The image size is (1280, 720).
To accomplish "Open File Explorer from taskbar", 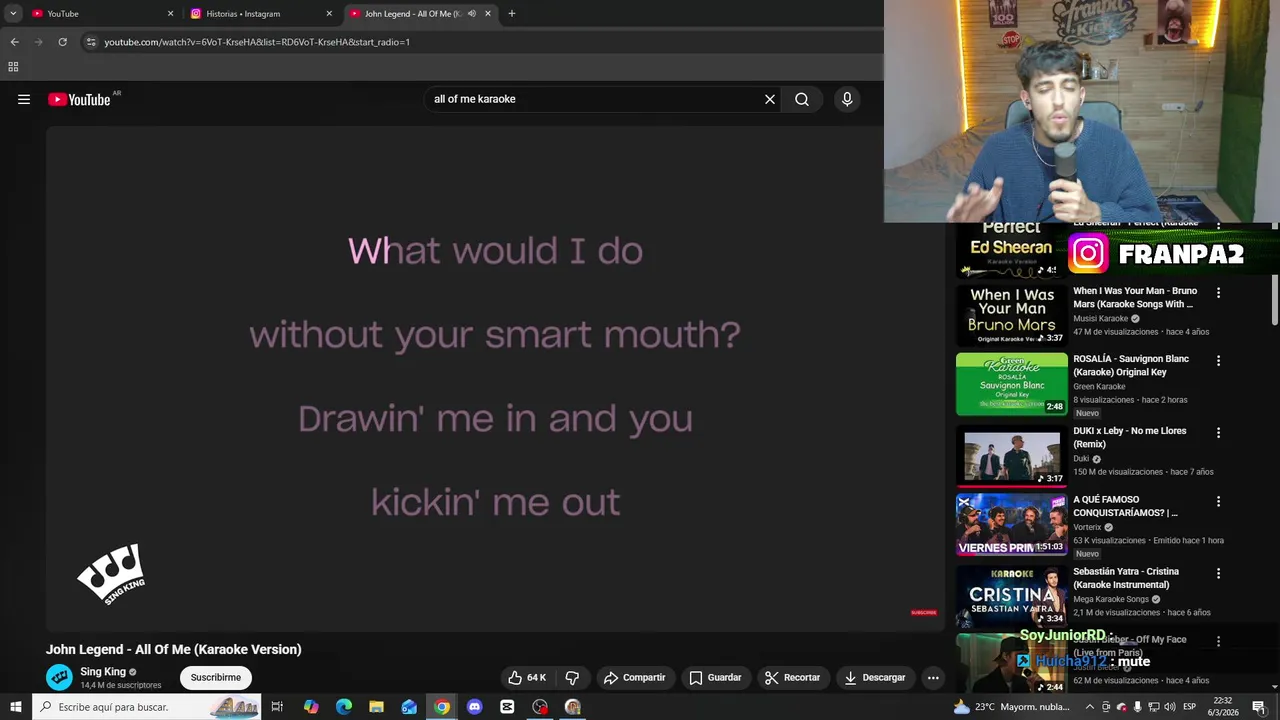I will coord(376,707).
